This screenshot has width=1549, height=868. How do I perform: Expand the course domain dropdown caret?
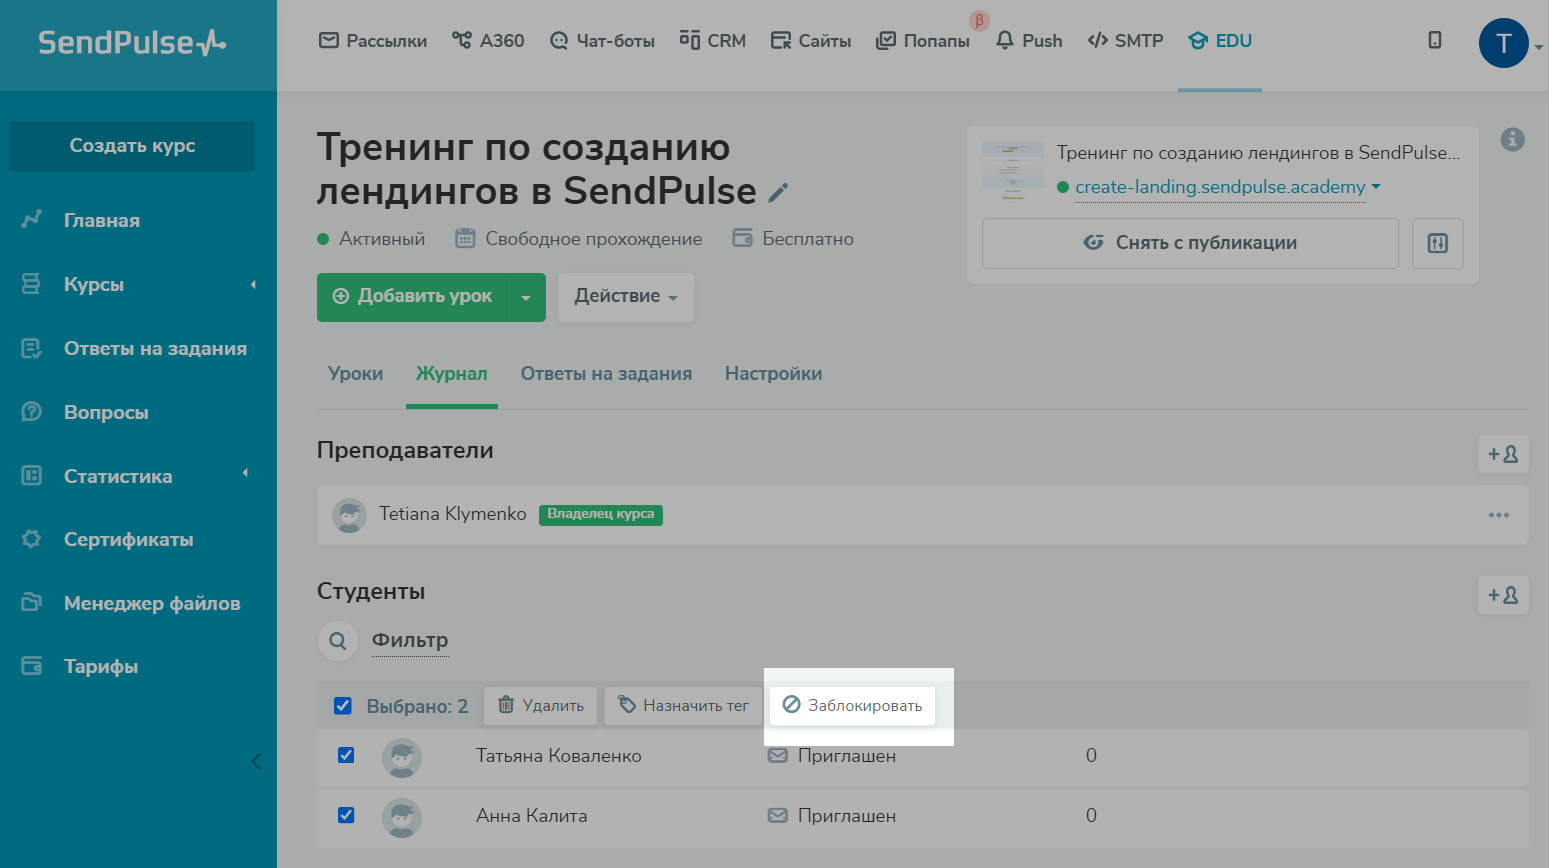[1376, 187]
